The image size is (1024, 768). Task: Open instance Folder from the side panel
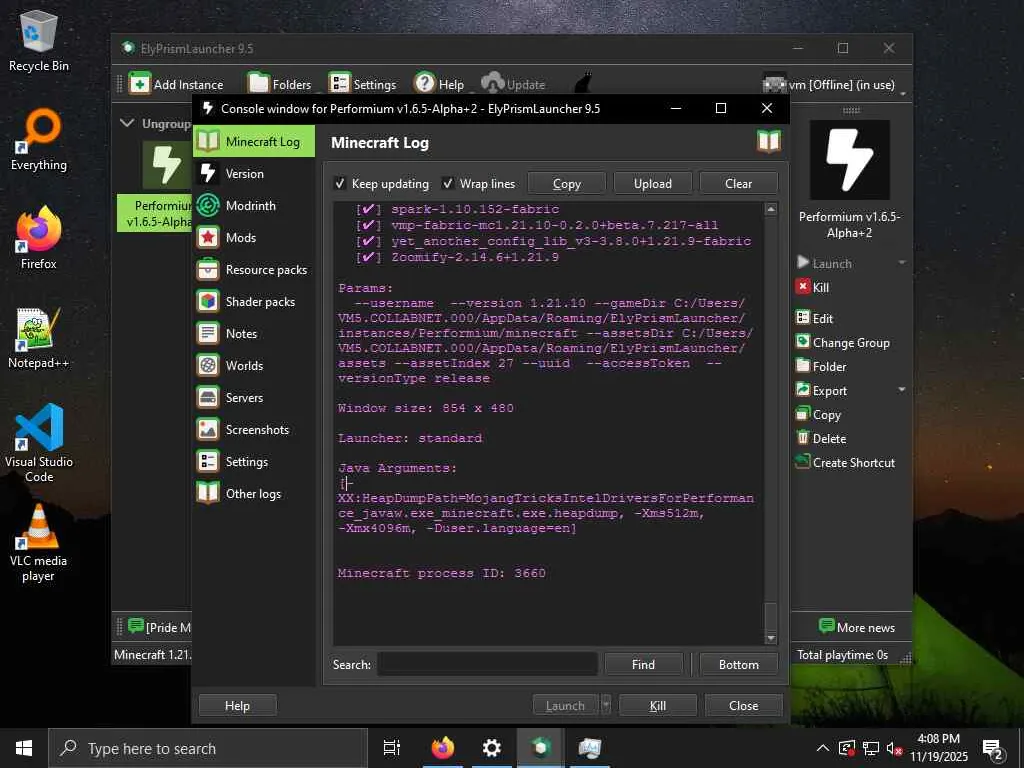pos(821,366)
